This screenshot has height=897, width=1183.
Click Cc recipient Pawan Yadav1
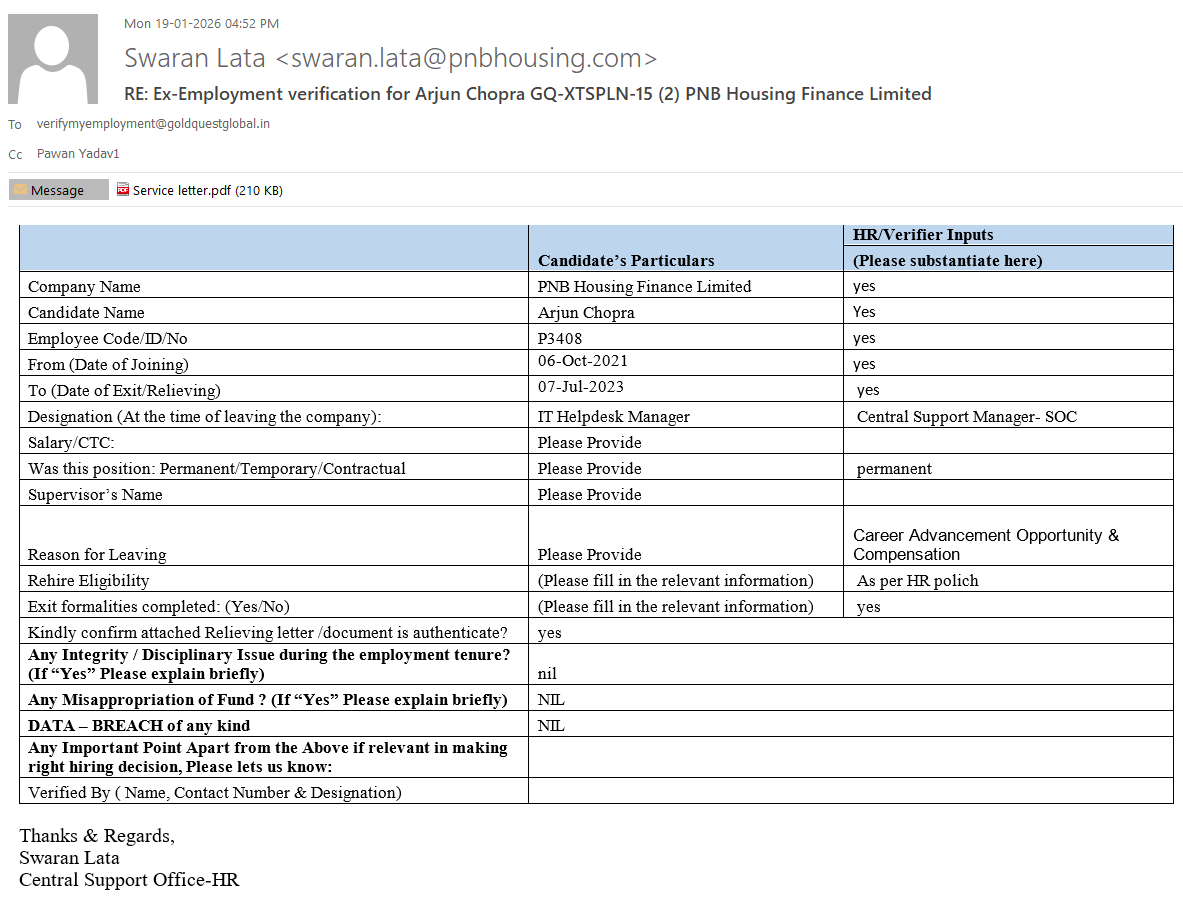[x=78, y=154]
